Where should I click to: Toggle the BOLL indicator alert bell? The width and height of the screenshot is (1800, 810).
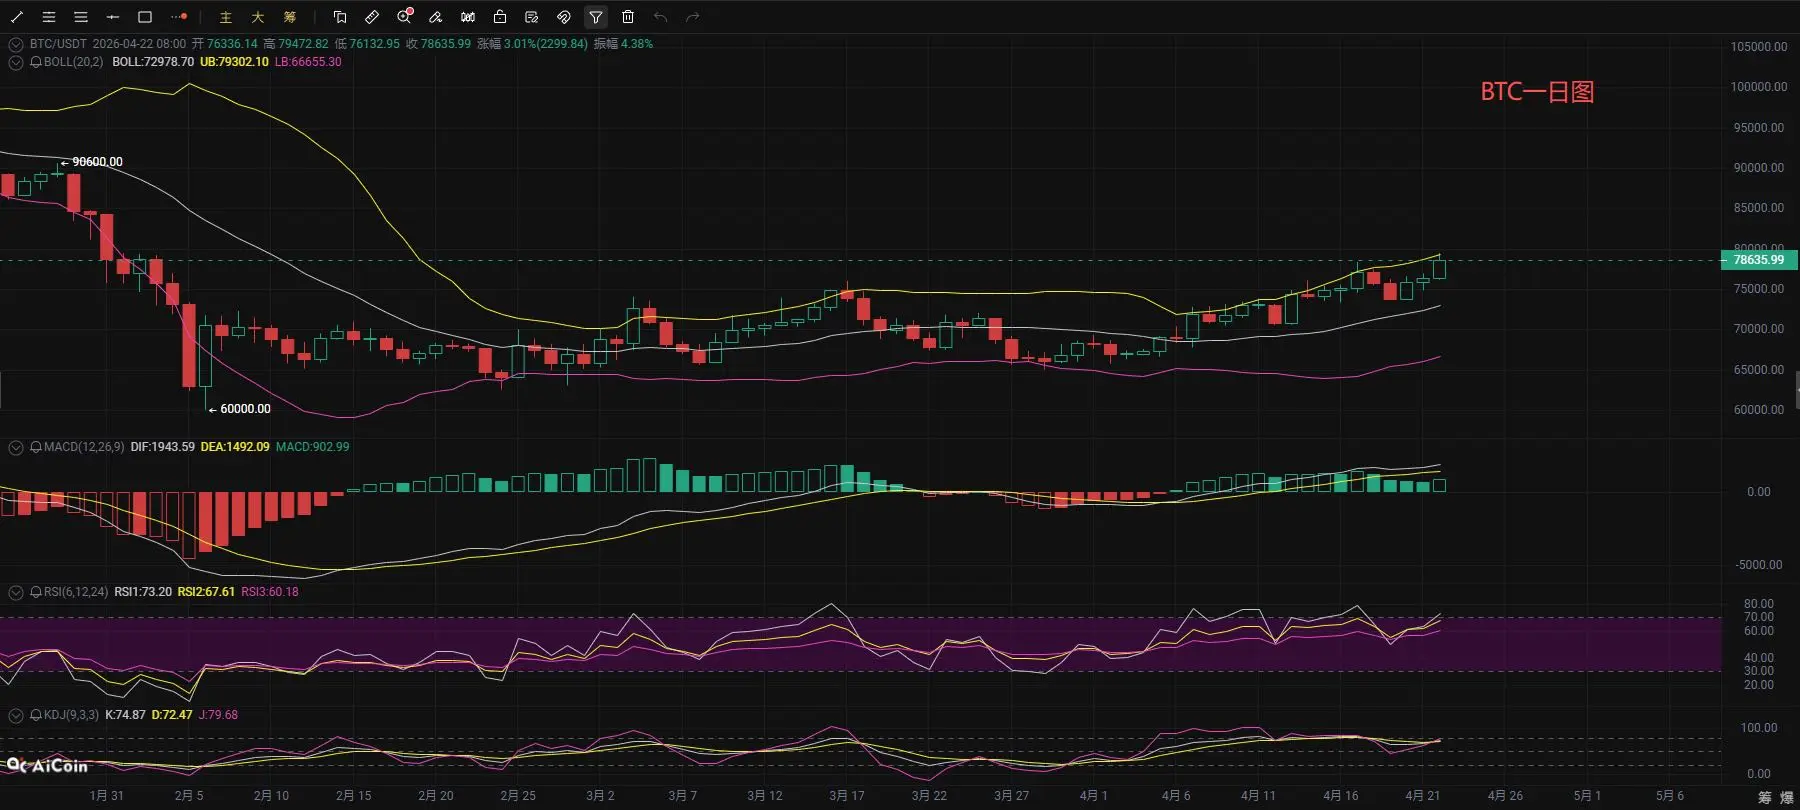[x=36, y=62]
